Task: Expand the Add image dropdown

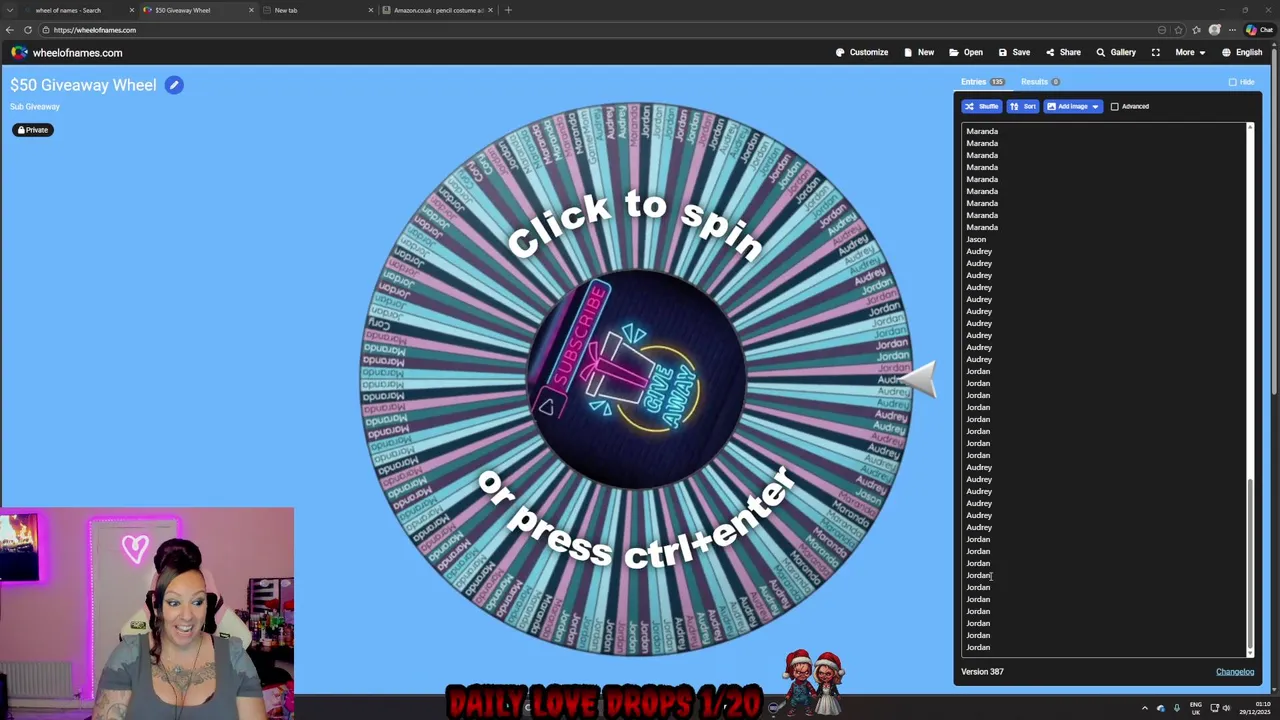Action: (x=1095, y=106)
